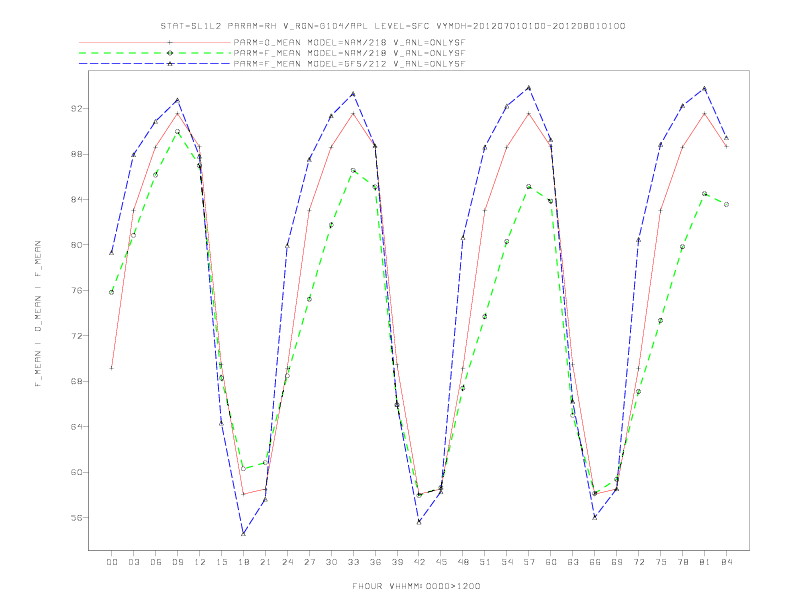The width and height of the screenshot is (792, 612).
Task: Click forecast hour 36 on x-axis
Action: pyautogui.click(x=375, y=562)
